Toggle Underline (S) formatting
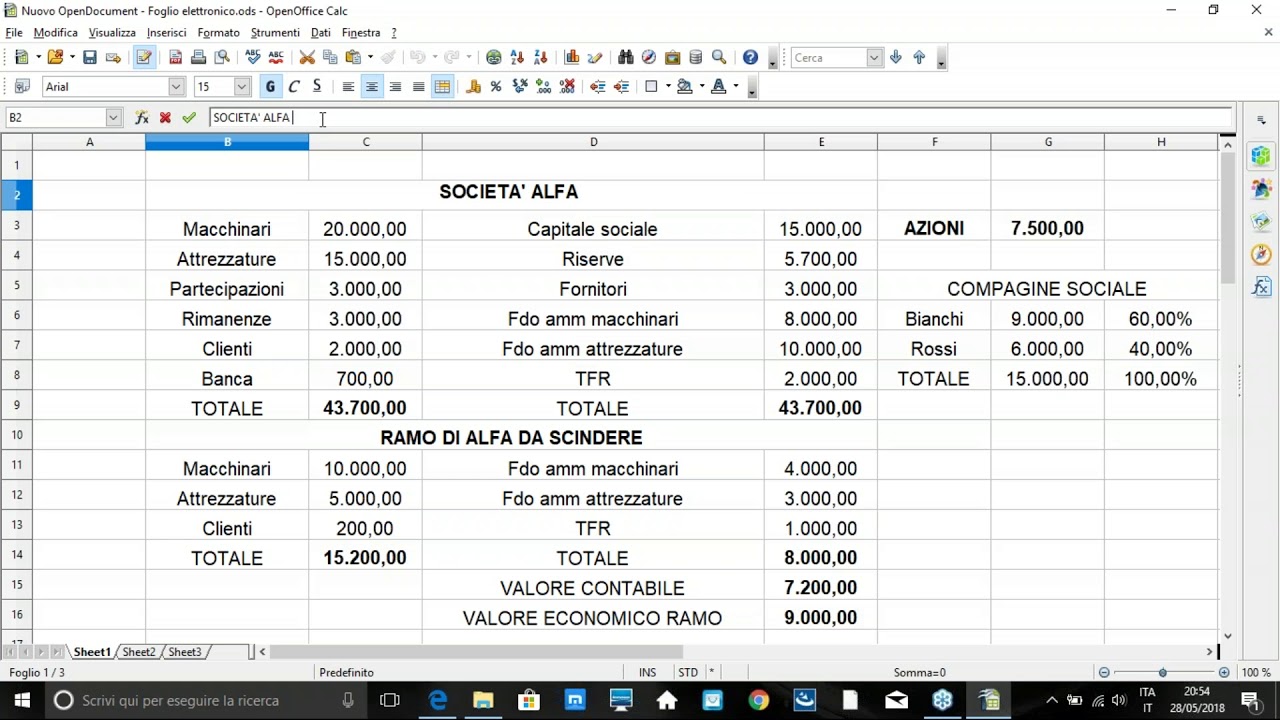1280x720 pixels. pyautogui.click(x=317, y=87)
